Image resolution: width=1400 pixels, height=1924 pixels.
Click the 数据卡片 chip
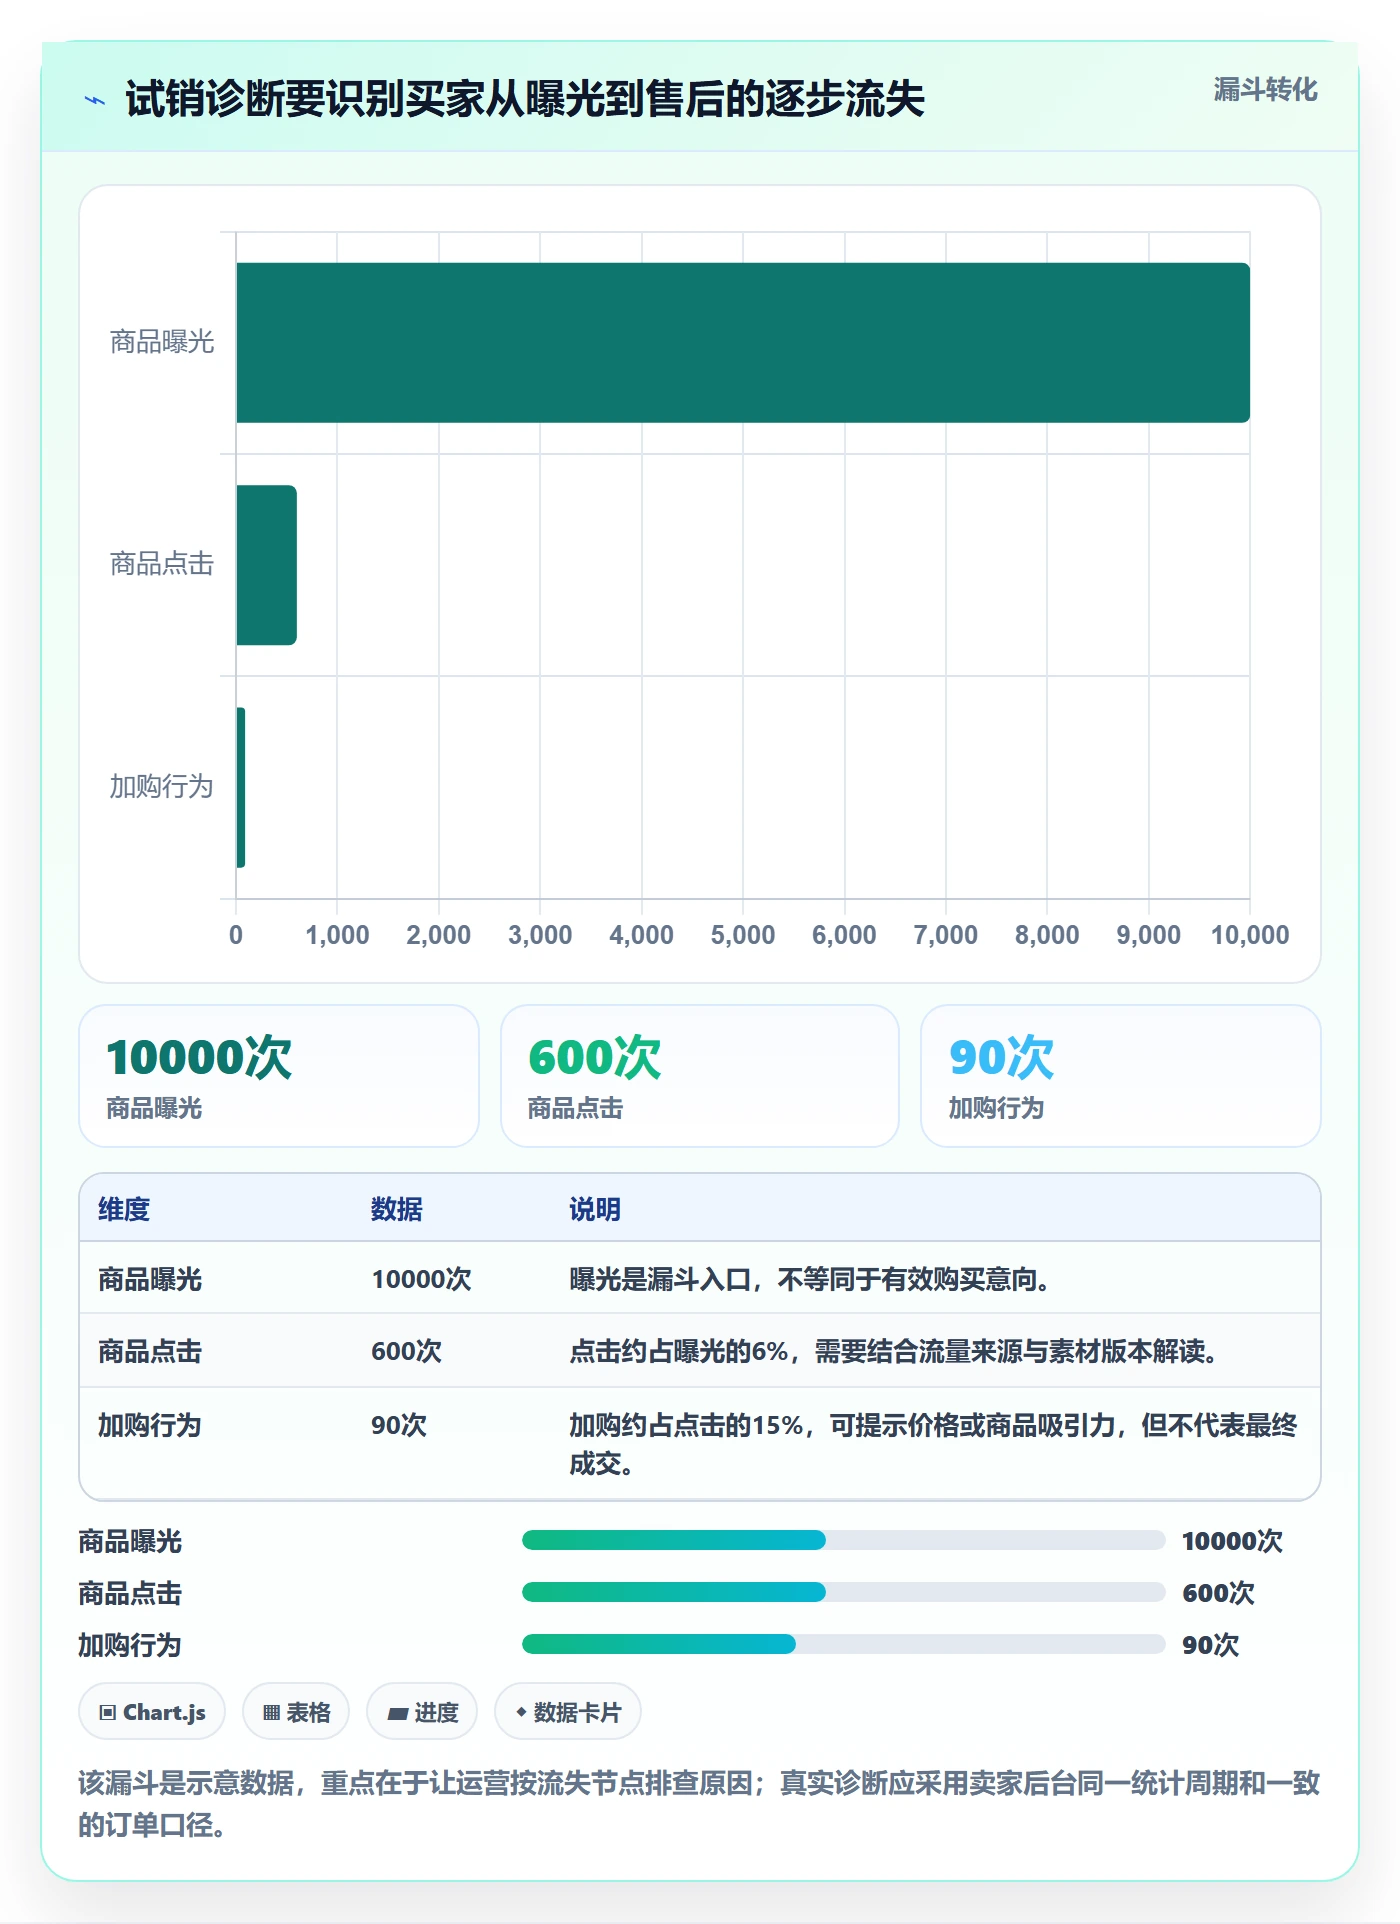pyautogui.click(x=568, y=1712)
